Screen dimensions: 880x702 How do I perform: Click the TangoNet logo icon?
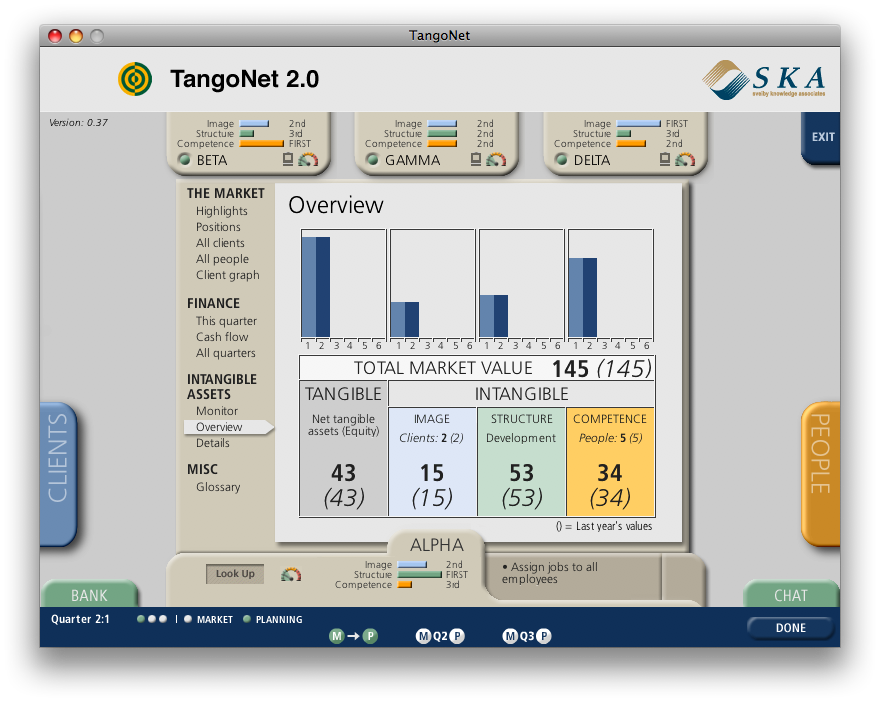pyautogui.click(x=135, y=78)
